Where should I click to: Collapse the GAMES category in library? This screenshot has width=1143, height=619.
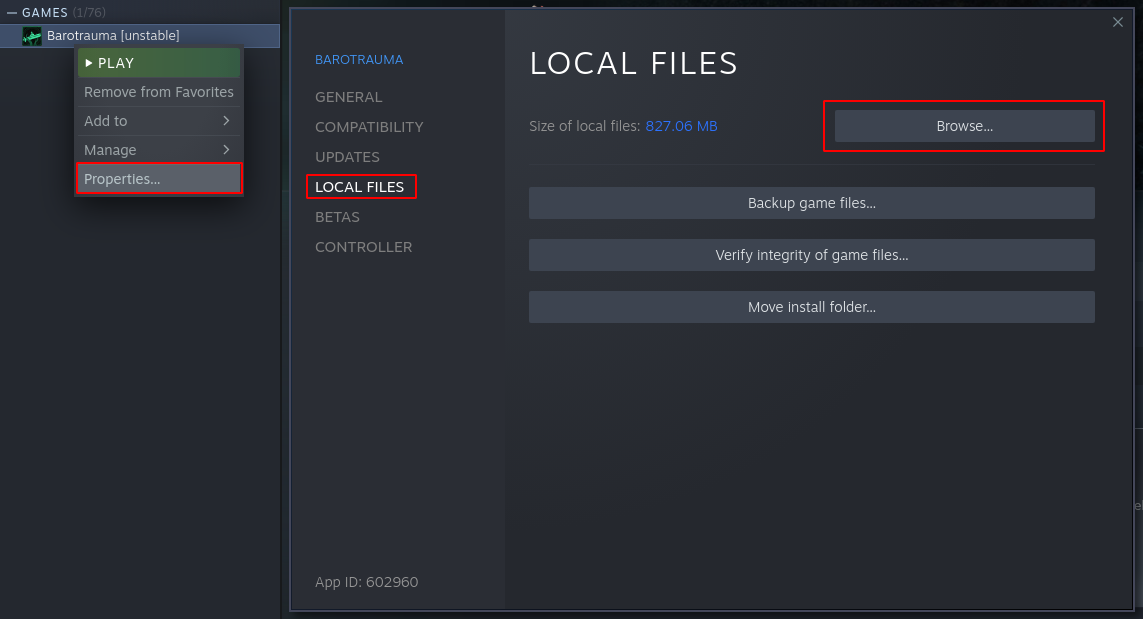point(12,12)
